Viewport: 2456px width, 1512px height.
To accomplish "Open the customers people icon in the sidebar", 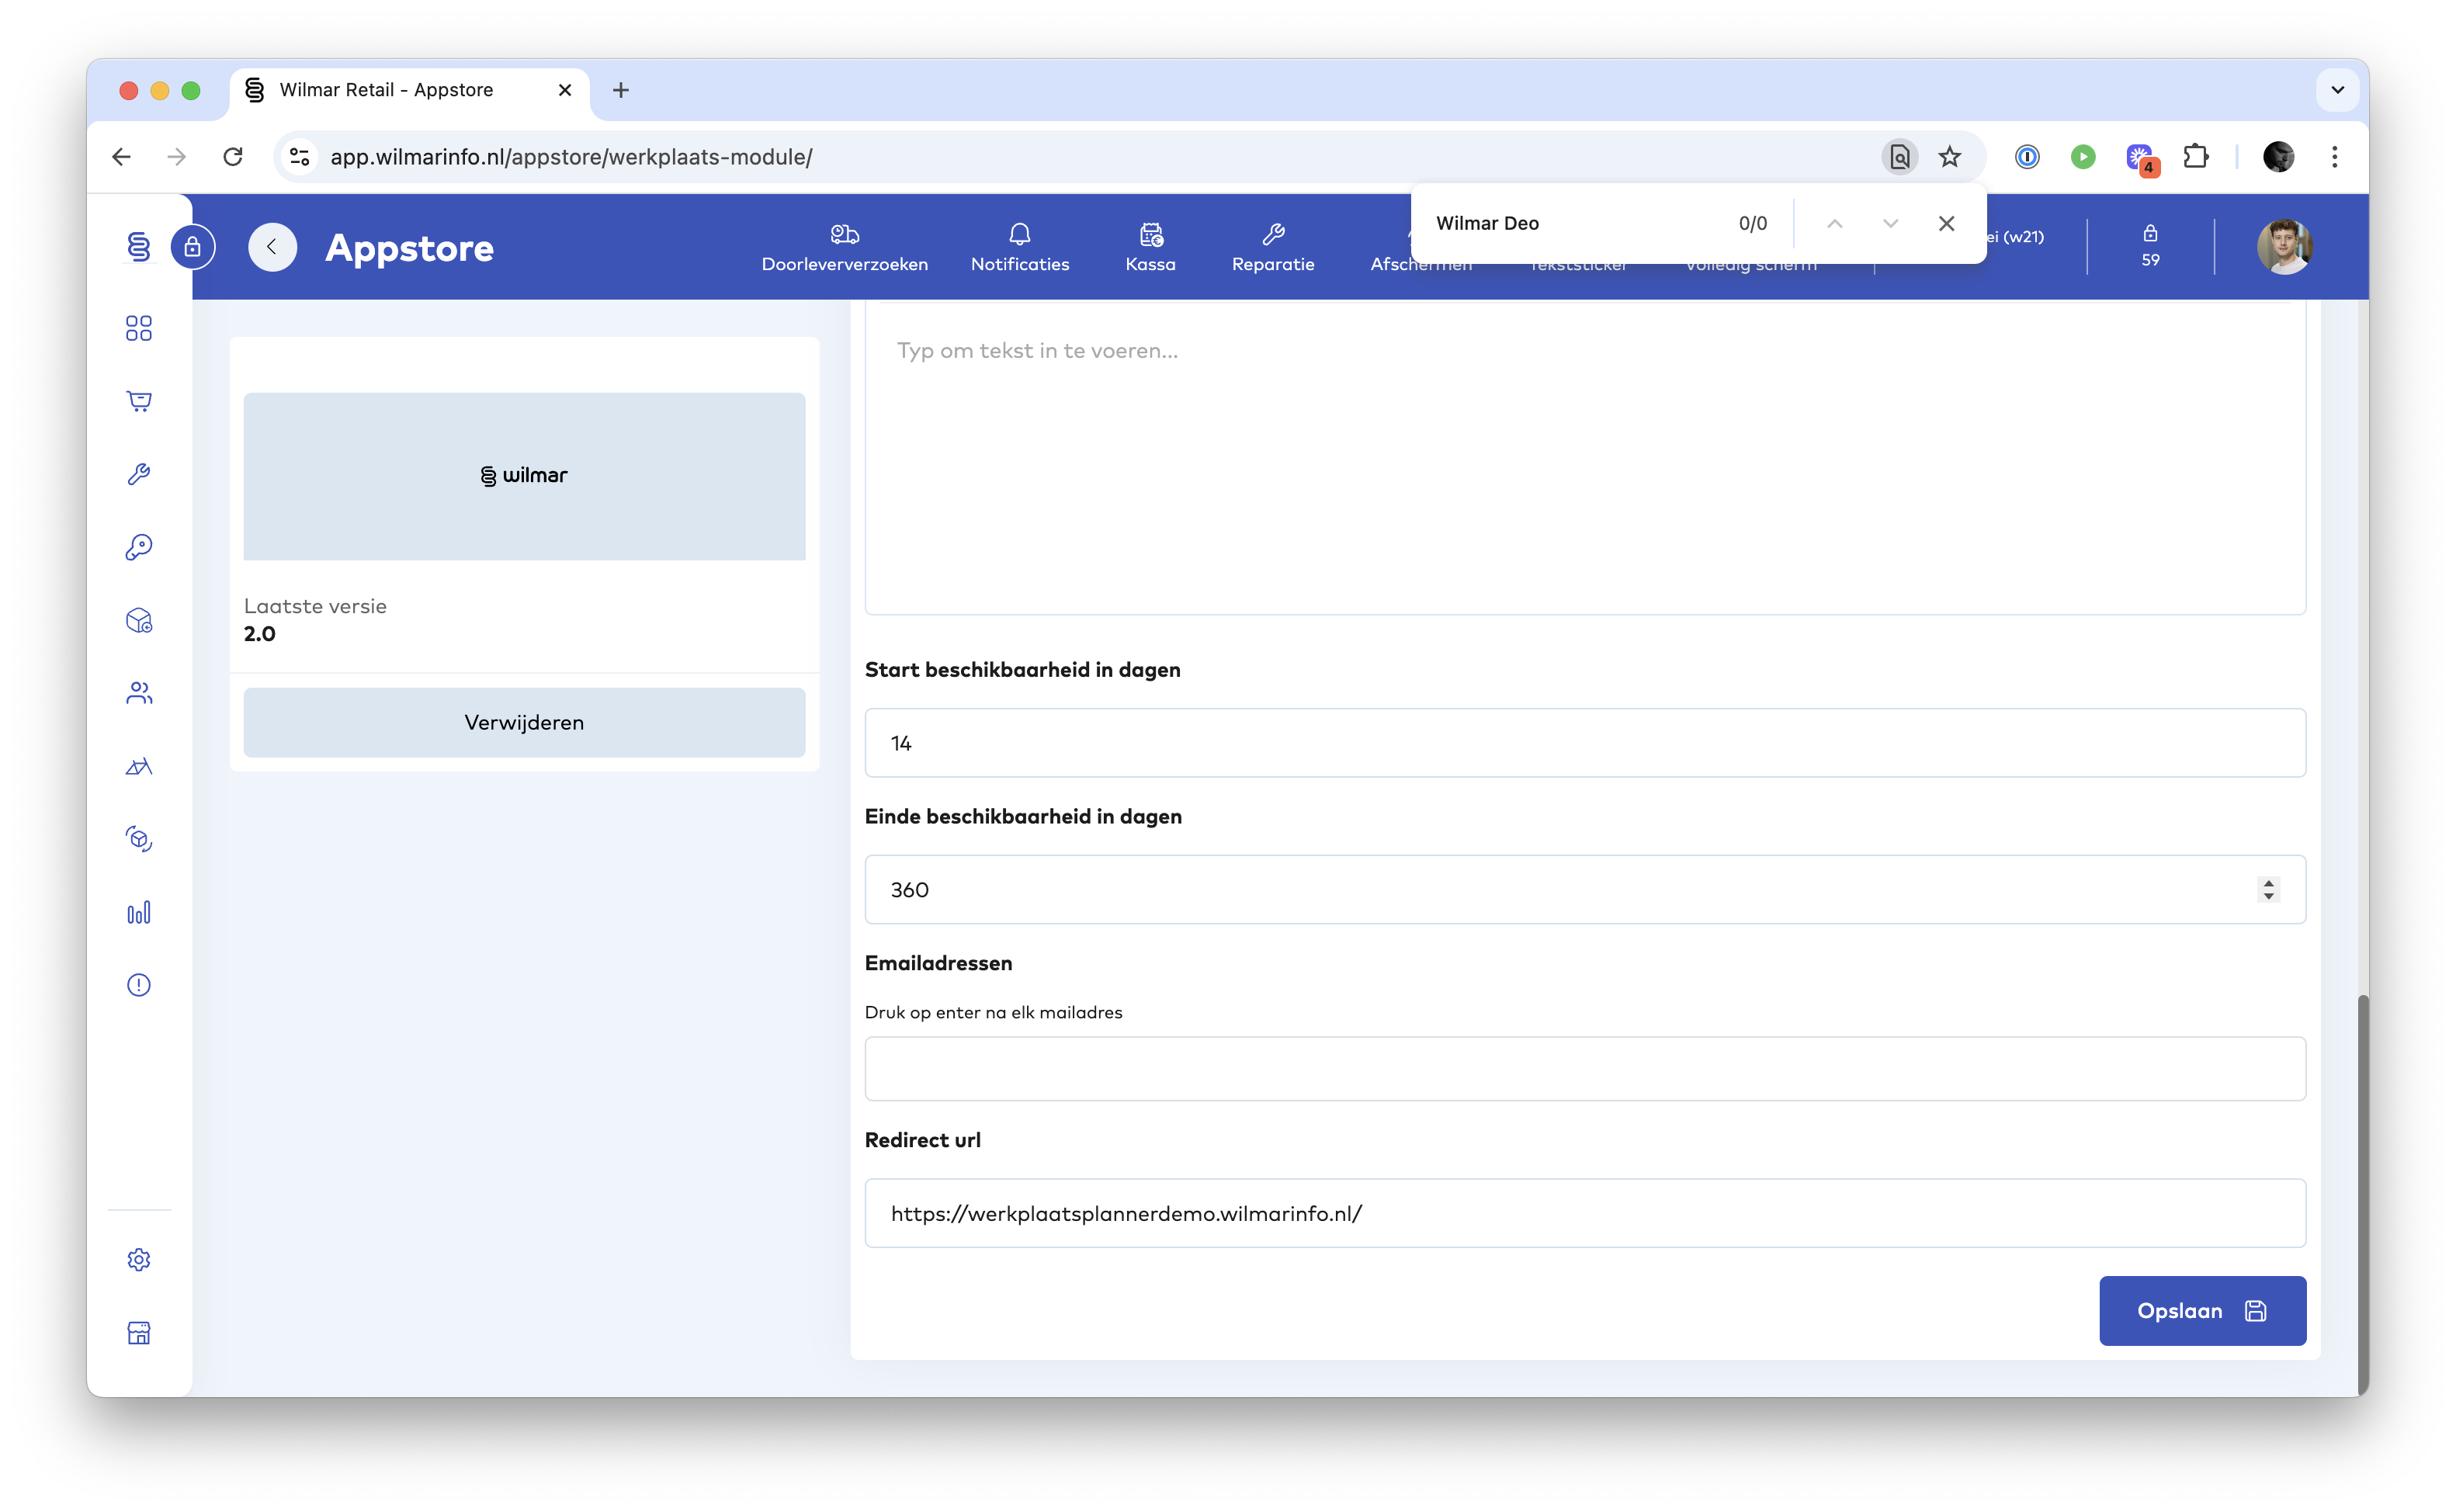I will point(139,693).
